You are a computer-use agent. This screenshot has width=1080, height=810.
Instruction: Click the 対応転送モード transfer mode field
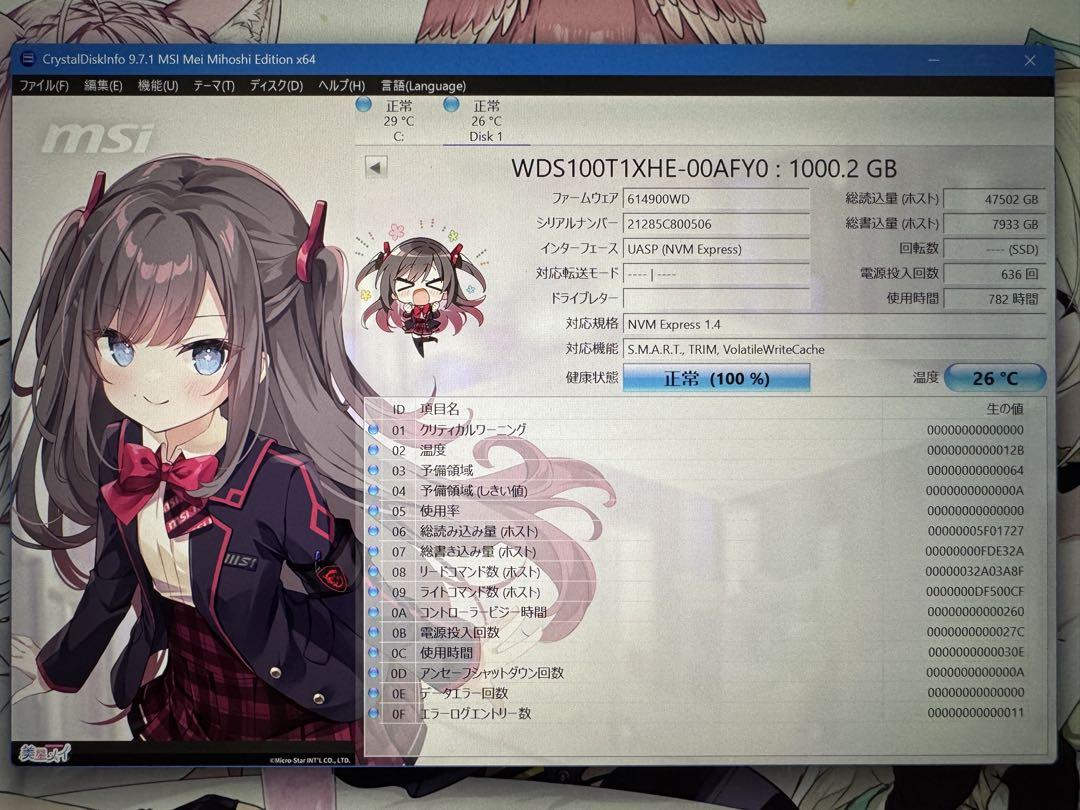(716, 274)
